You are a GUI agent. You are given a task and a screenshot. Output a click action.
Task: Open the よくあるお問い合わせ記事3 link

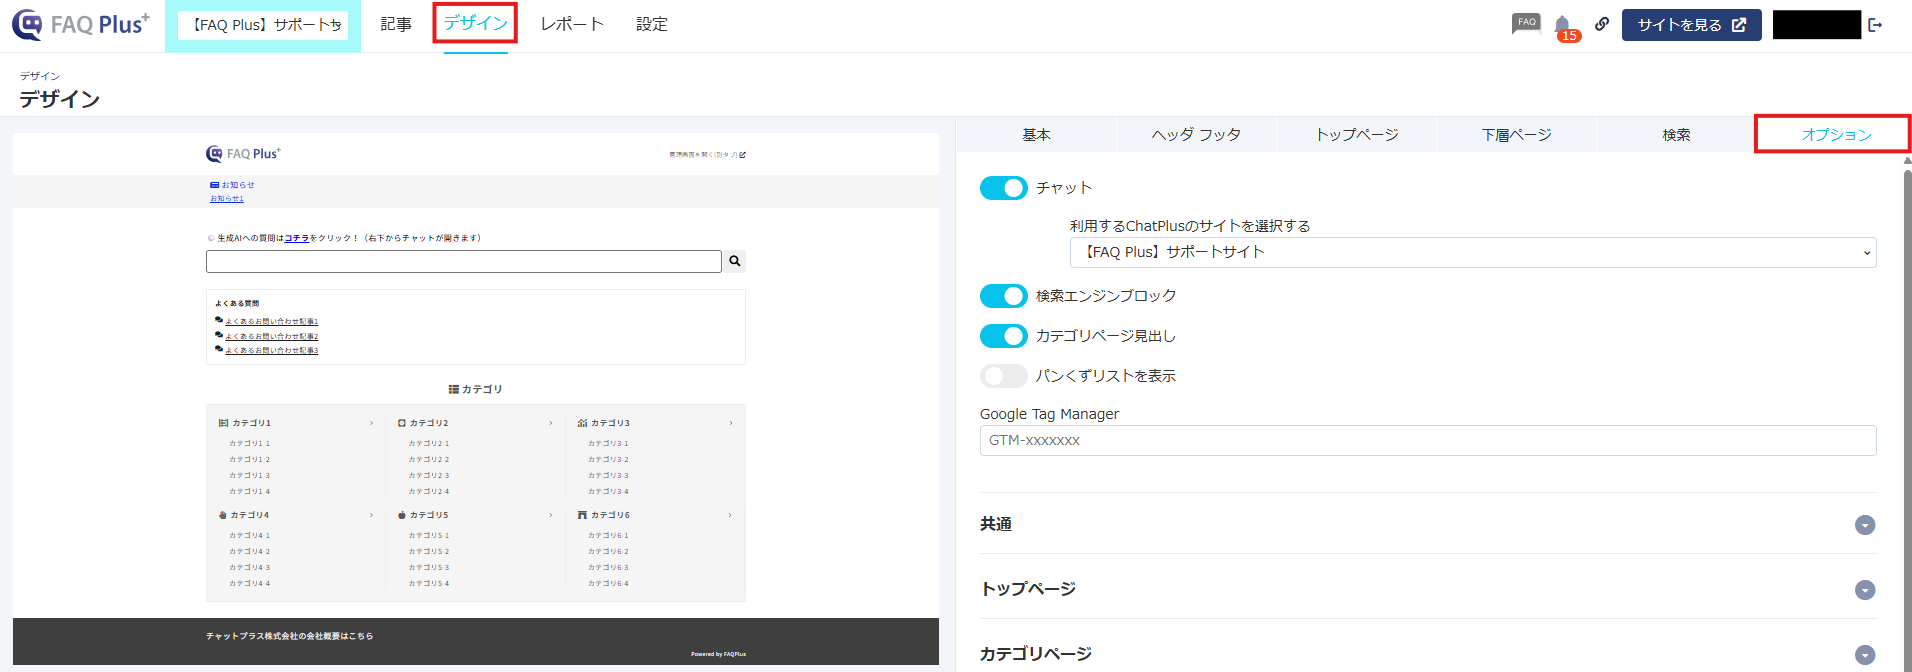(272, 350)
